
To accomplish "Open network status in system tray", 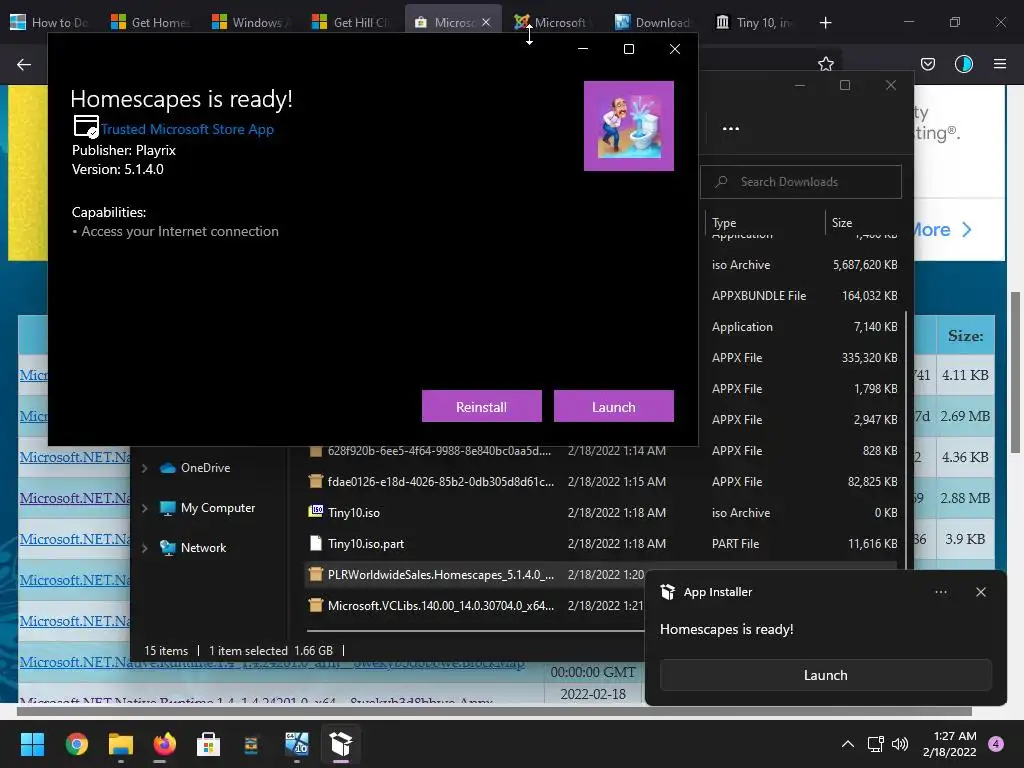I will (876, 744).
